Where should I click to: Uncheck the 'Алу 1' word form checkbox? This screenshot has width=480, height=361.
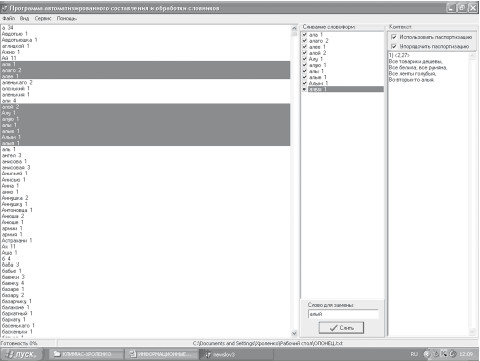pyautogui.click(x=305, y=59)
